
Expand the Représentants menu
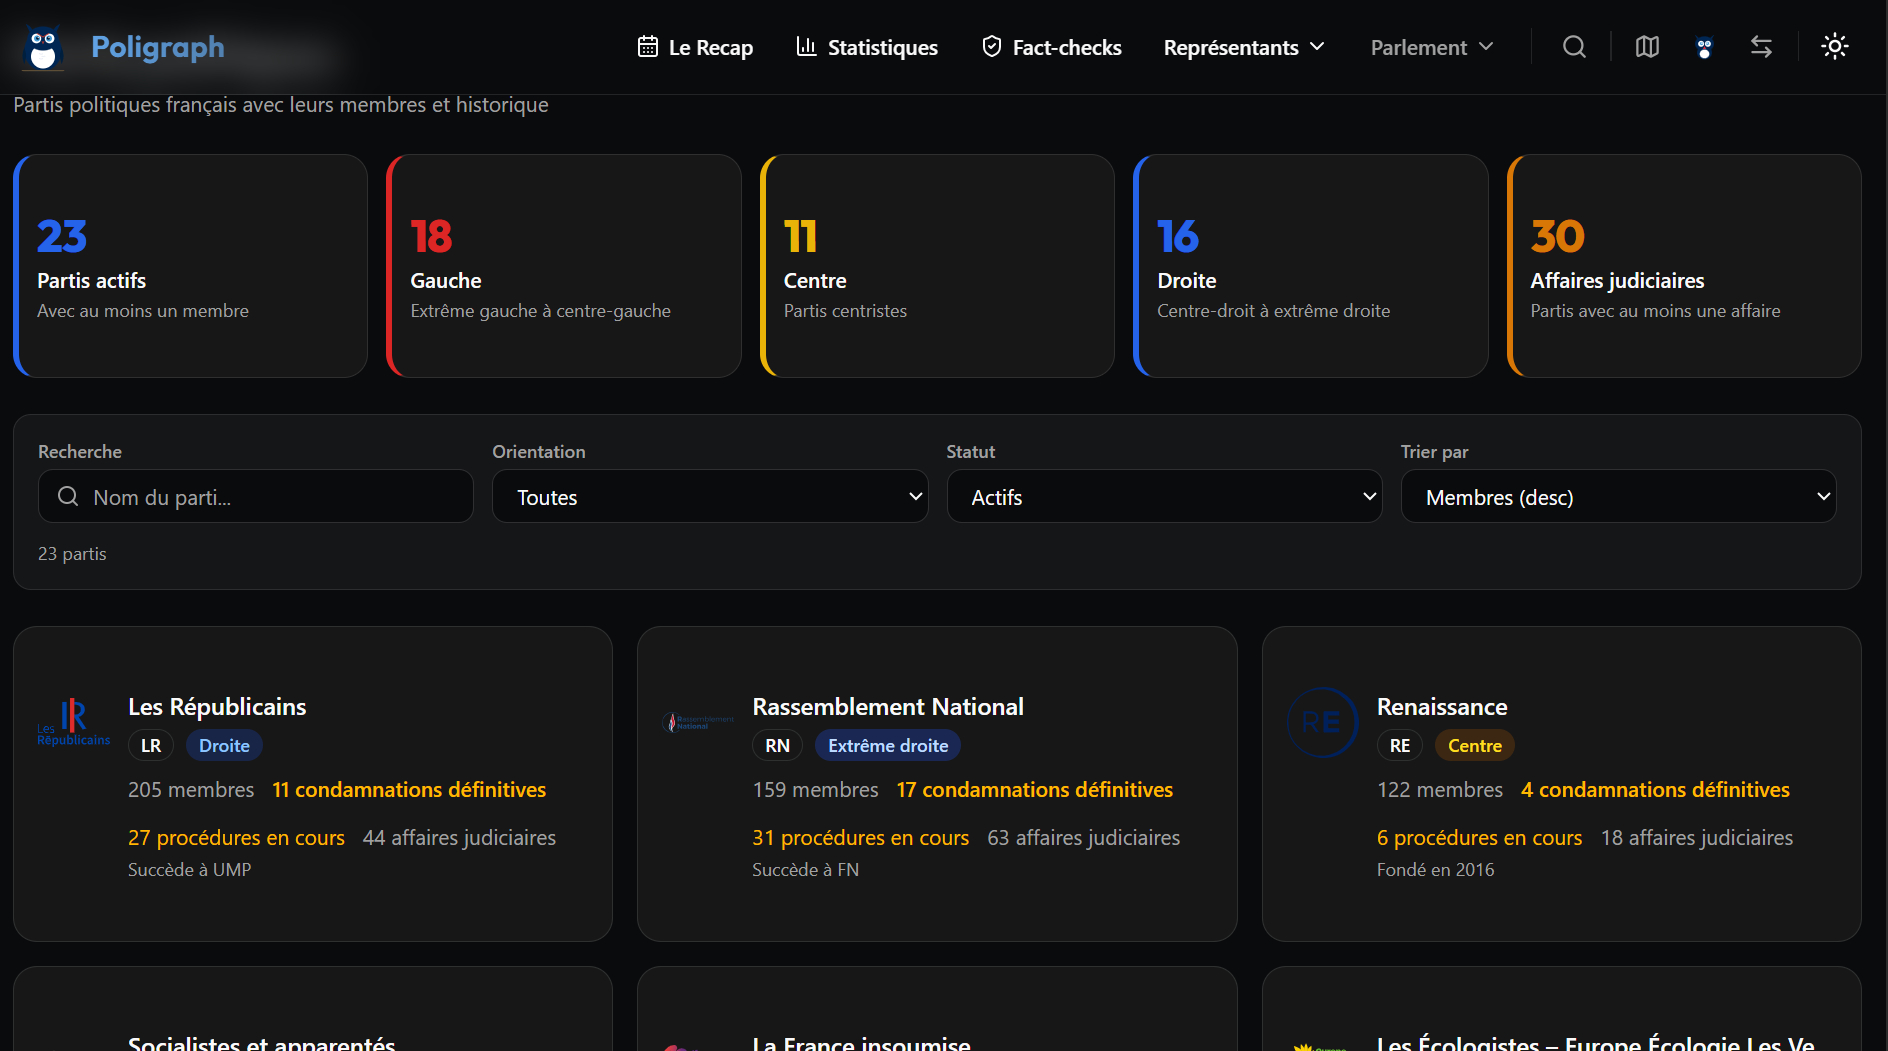pyautogui.click(x=1243, y=47)
